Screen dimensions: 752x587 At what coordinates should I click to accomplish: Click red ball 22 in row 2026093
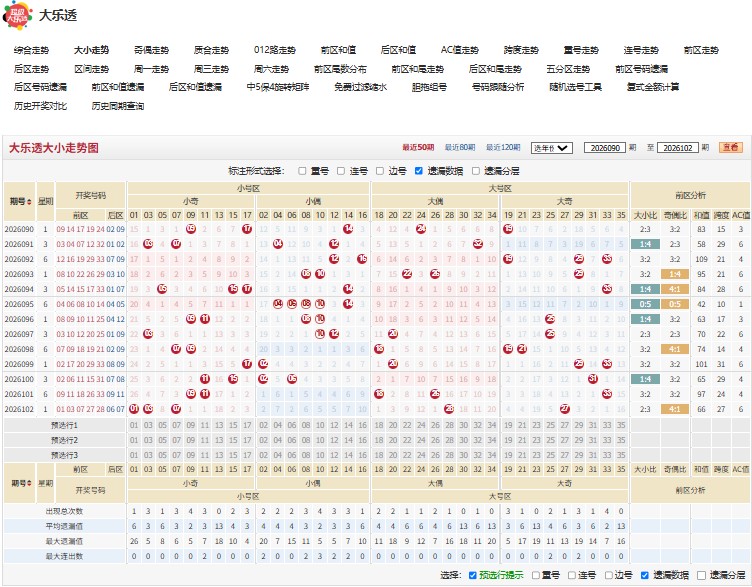point(407,274)
